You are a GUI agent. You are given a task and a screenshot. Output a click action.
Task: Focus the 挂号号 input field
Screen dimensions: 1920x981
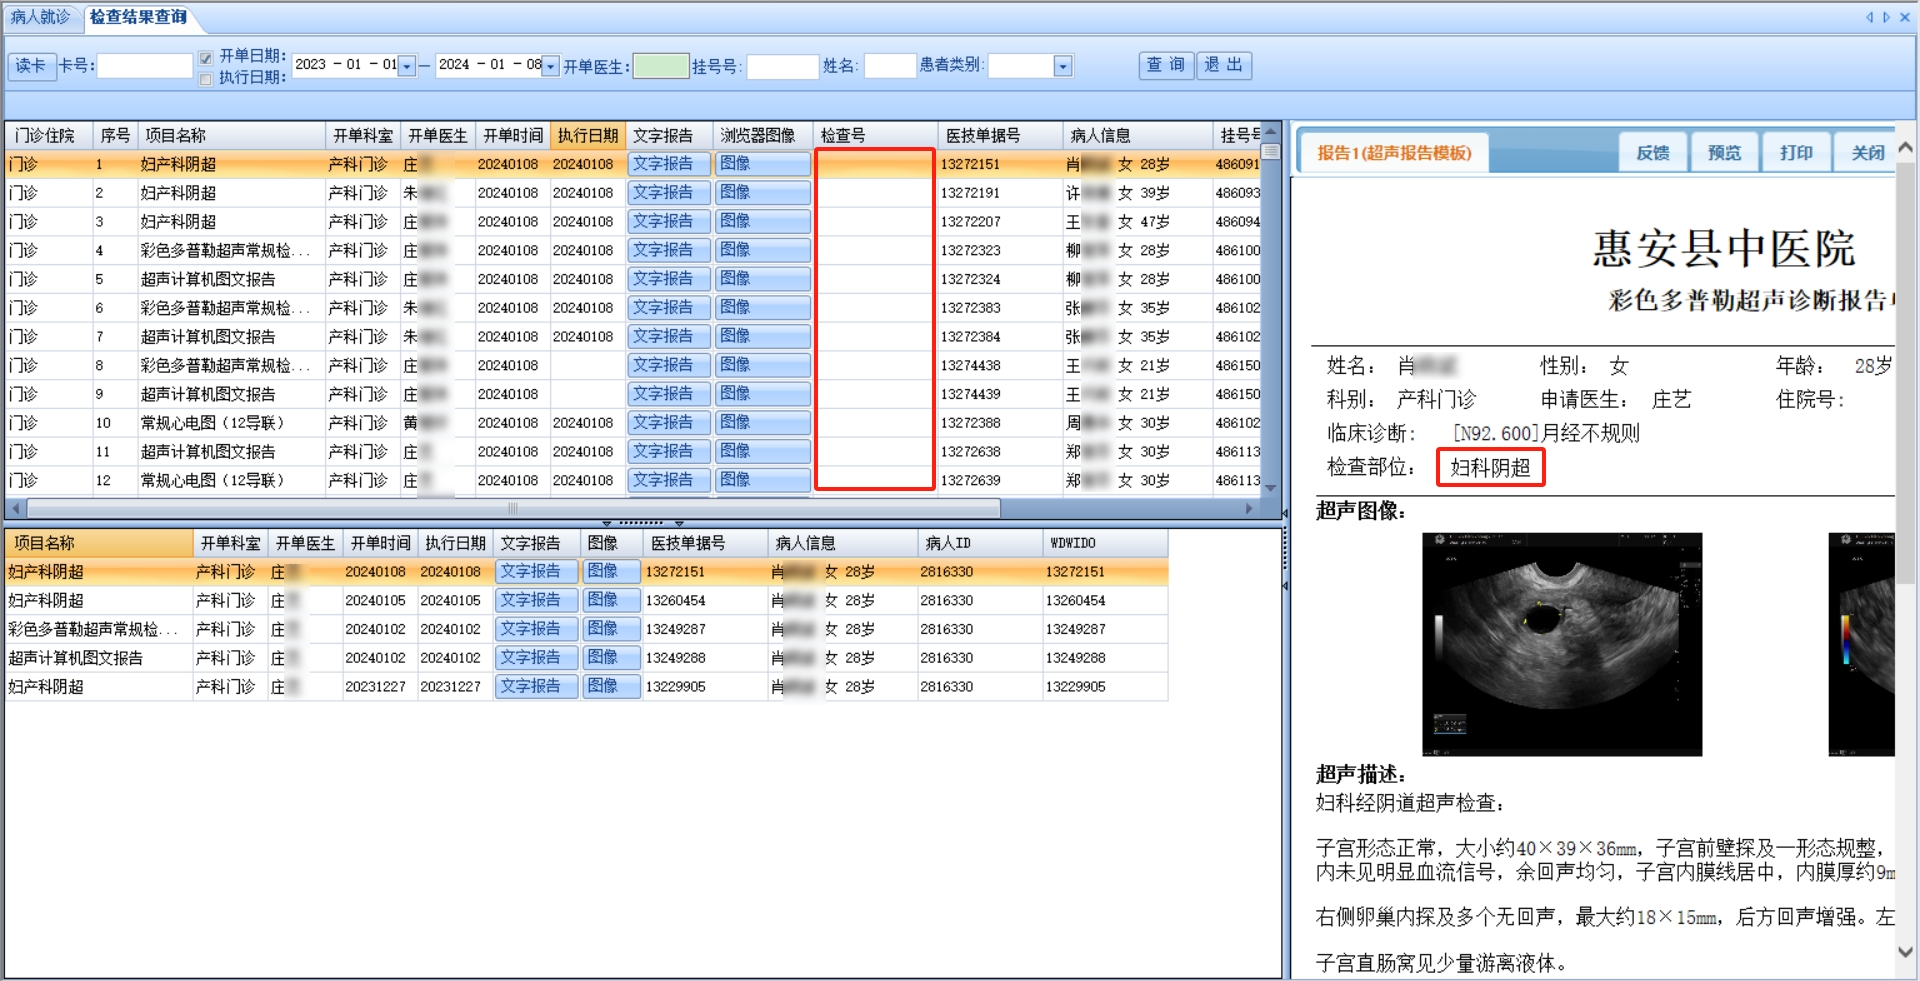[783, 66]
